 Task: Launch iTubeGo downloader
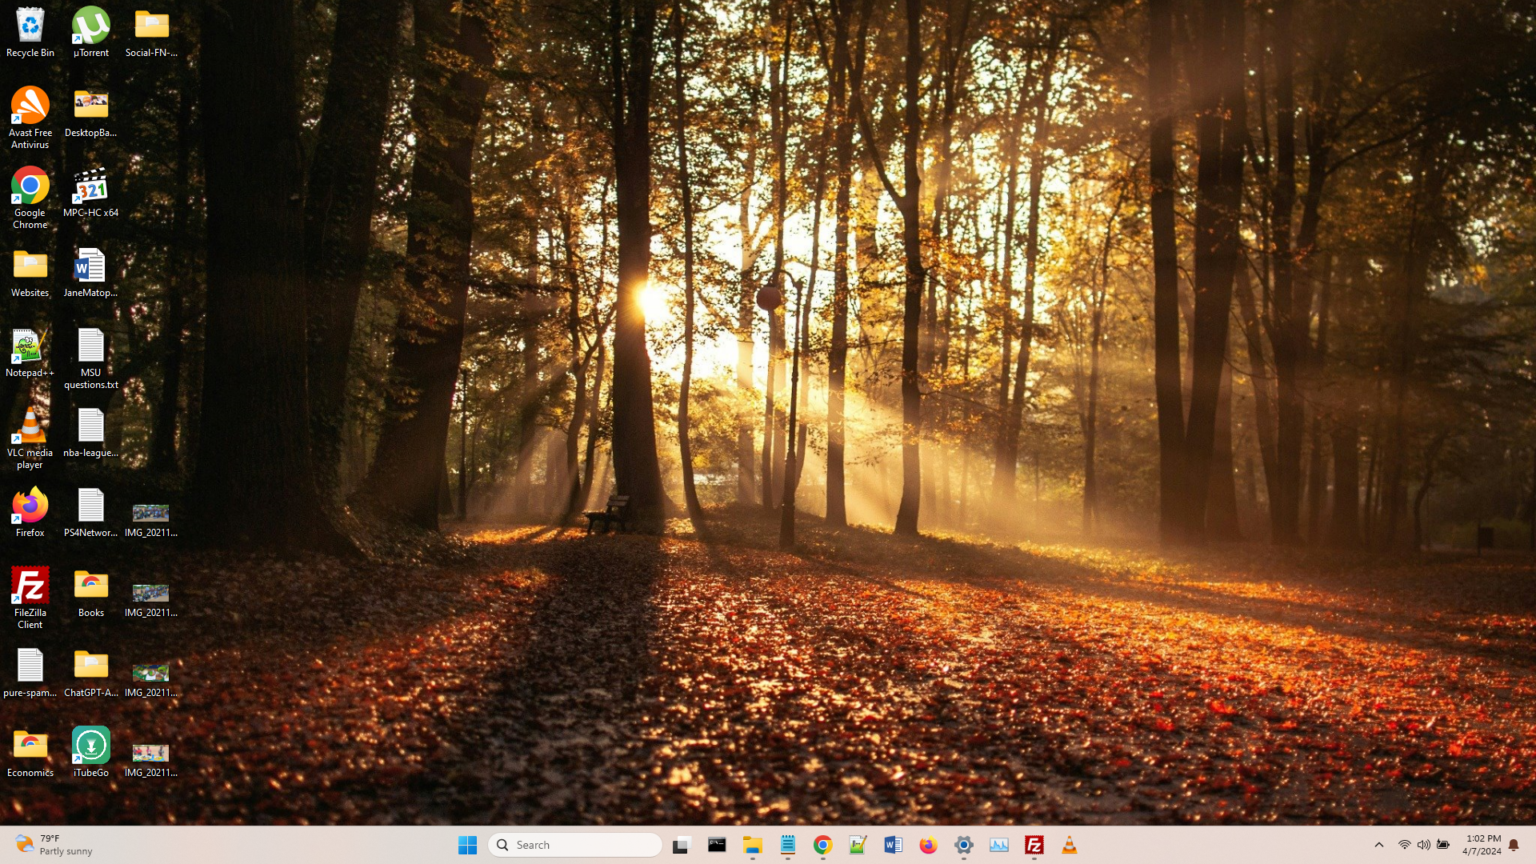[x=90, y=747]
